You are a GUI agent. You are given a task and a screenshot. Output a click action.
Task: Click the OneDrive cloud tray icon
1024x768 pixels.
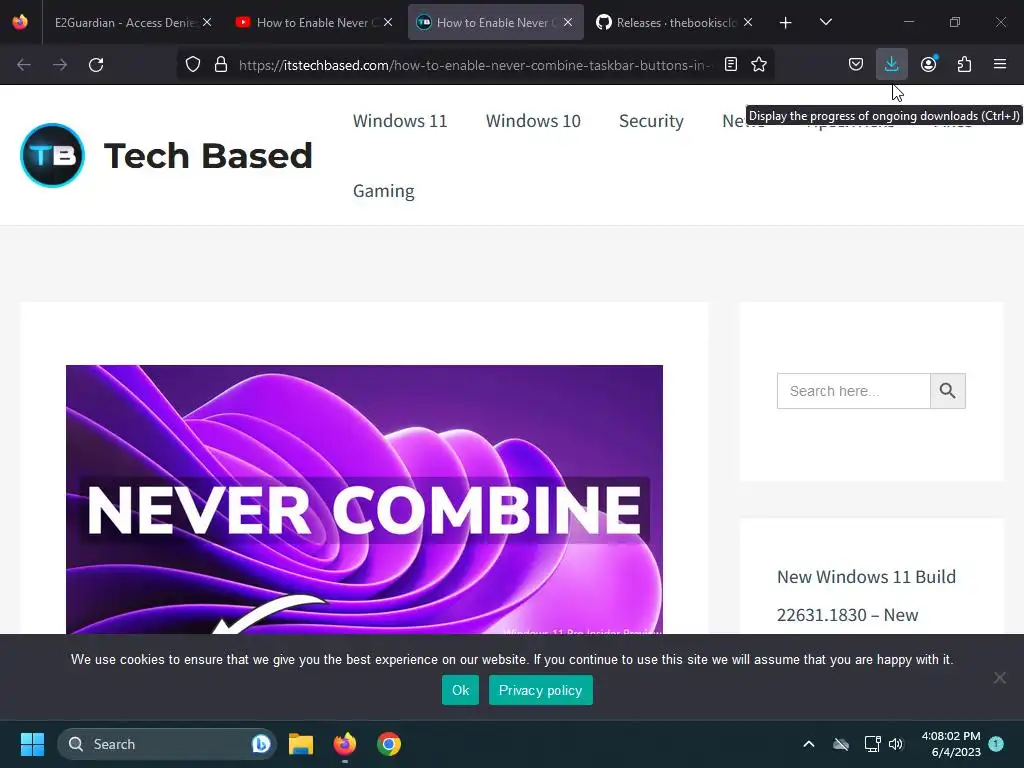click(x=841, y=744)
